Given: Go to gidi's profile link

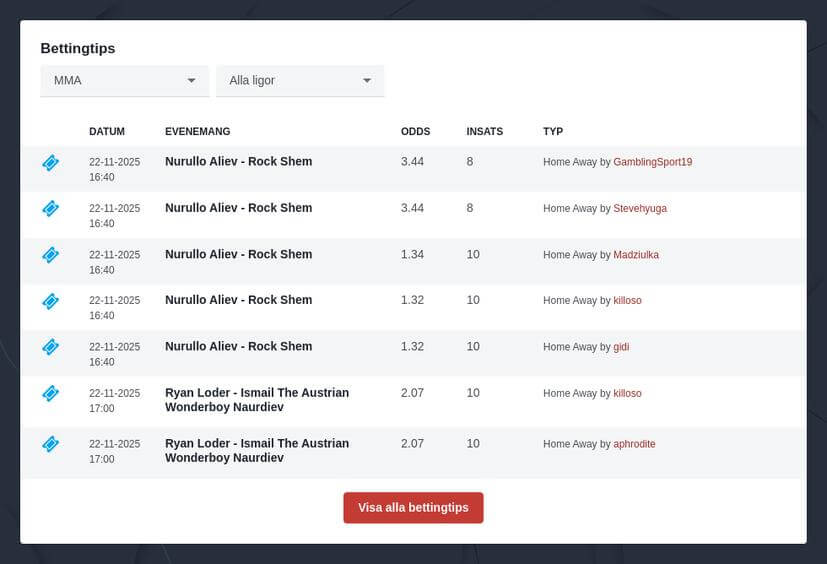Looking at the screenshot, I should click(x=621, y=347).
